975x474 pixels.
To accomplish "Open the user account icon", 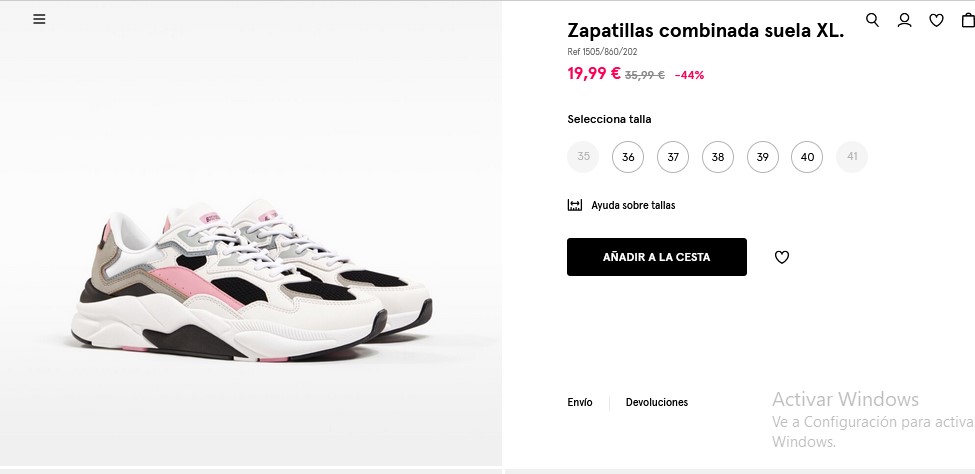I will (904, 19).
